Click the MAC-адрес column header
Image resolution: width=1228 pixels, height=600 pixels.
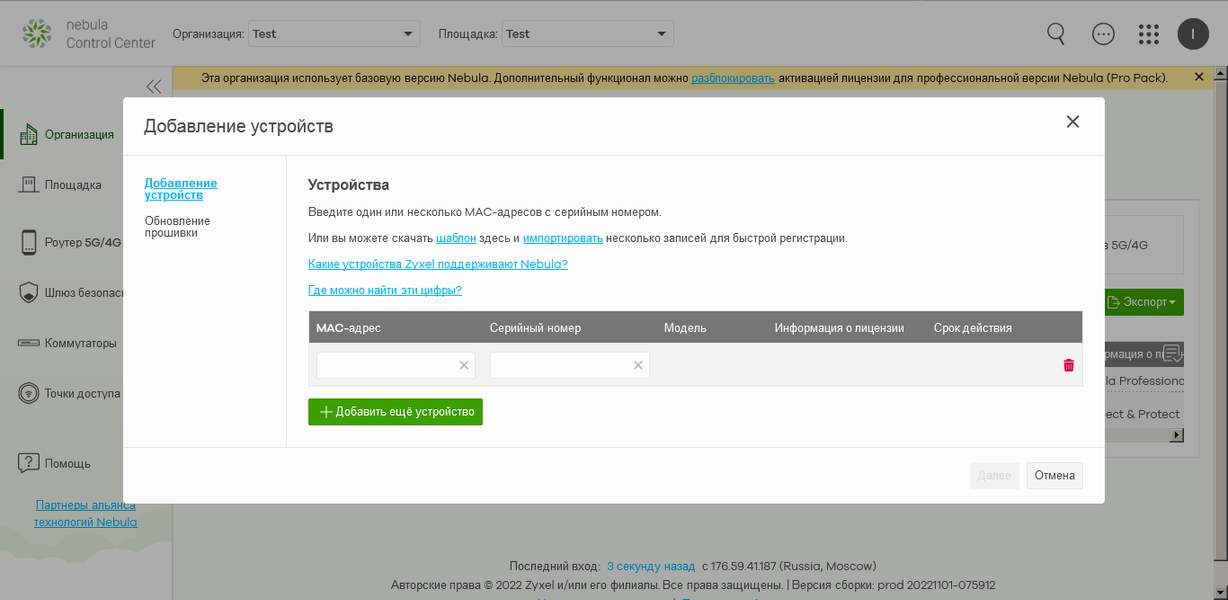(348, 327)
